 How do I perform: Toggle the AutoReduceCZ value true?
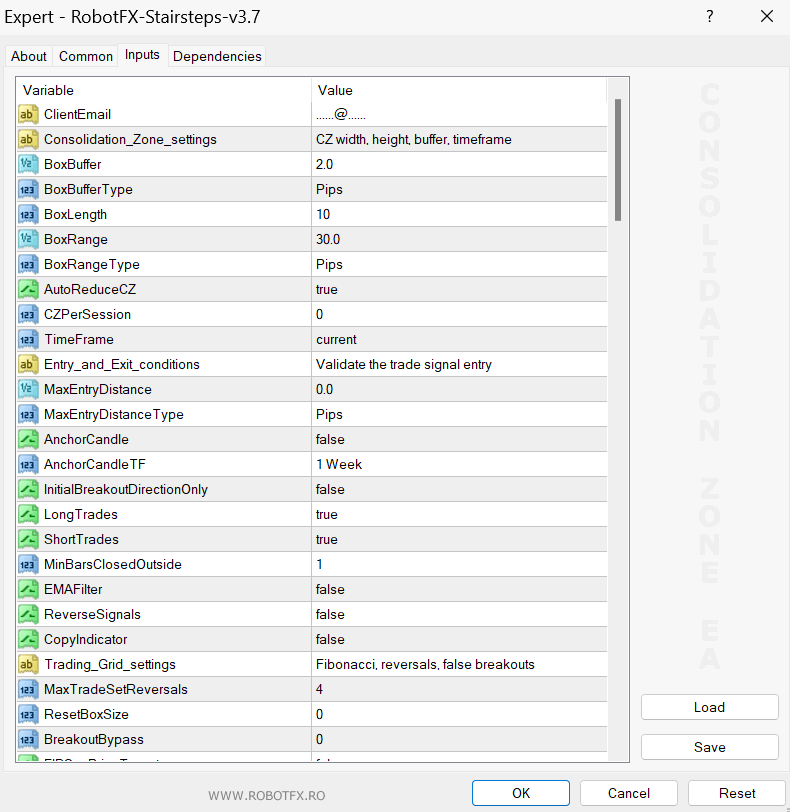pos(459,289)
